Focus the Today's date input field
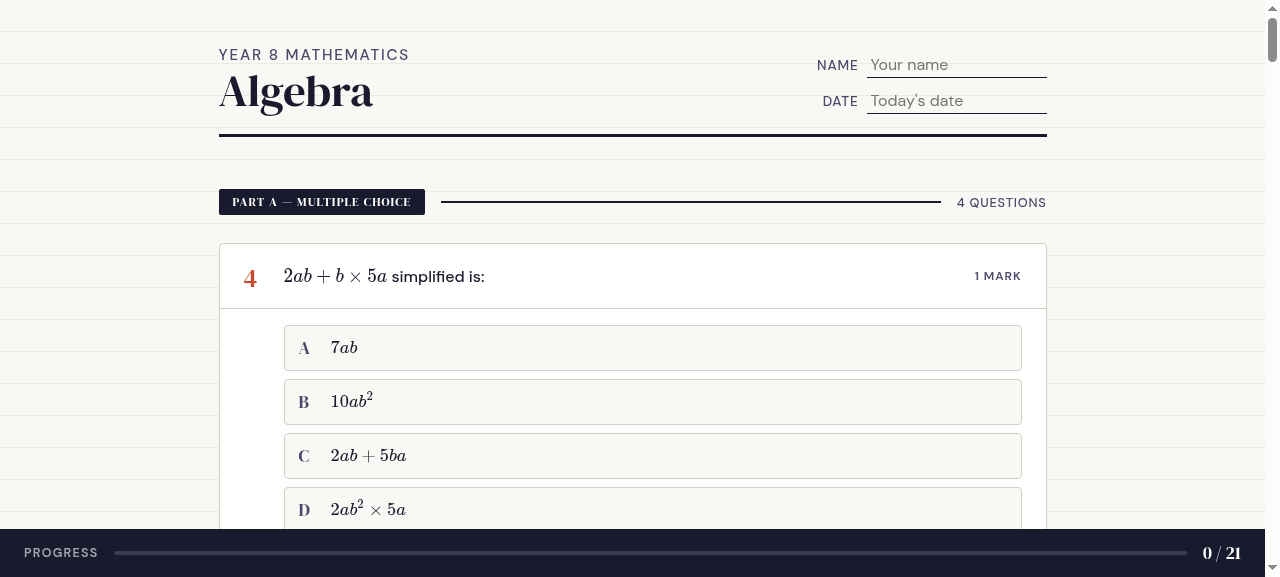Screen dimensions: 1280x577 pos(956,101)
